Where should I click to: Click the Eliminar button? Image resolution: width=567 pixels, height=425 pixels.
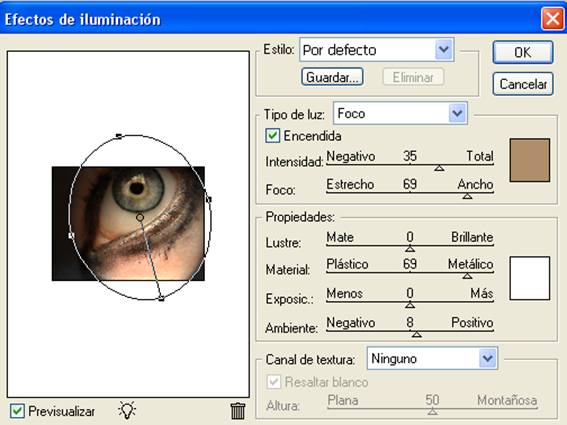(413, 77)
